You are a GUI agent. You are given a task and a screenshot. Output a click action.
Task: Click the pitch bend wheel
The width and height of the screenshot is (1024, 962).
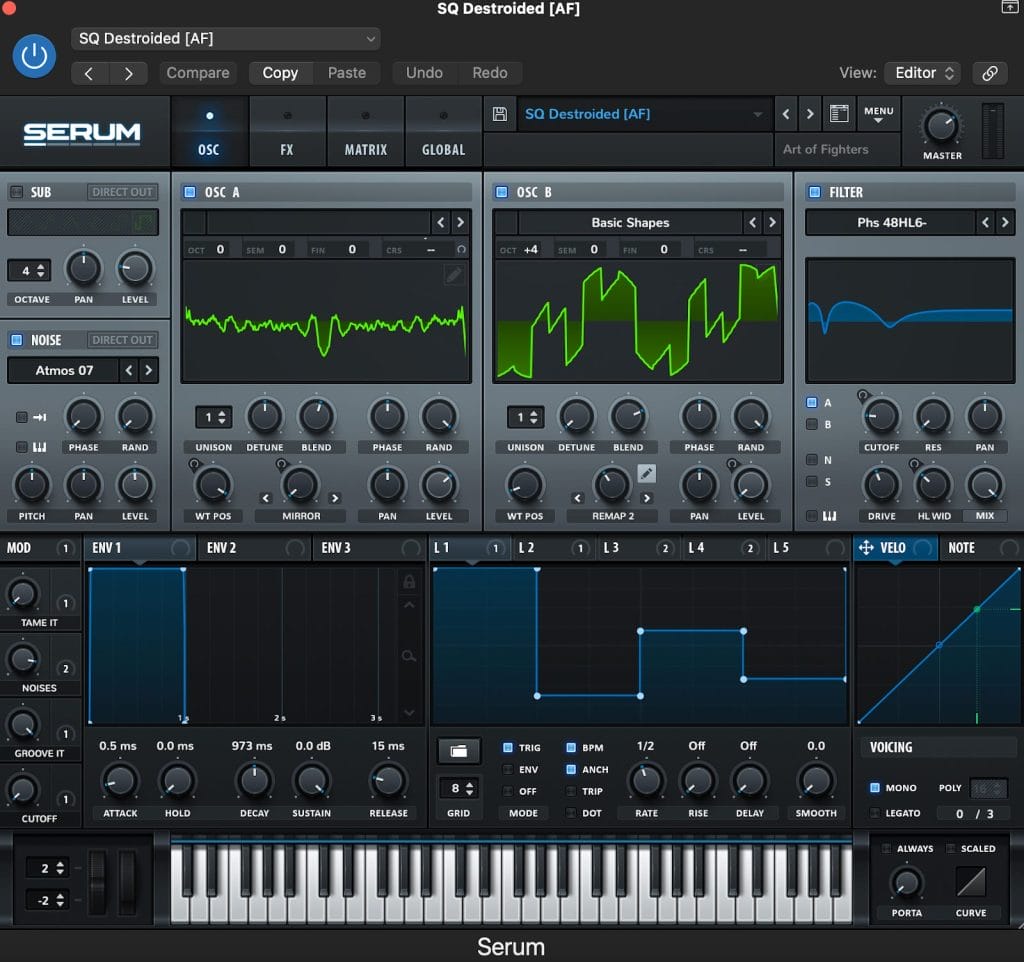(97, 881)
